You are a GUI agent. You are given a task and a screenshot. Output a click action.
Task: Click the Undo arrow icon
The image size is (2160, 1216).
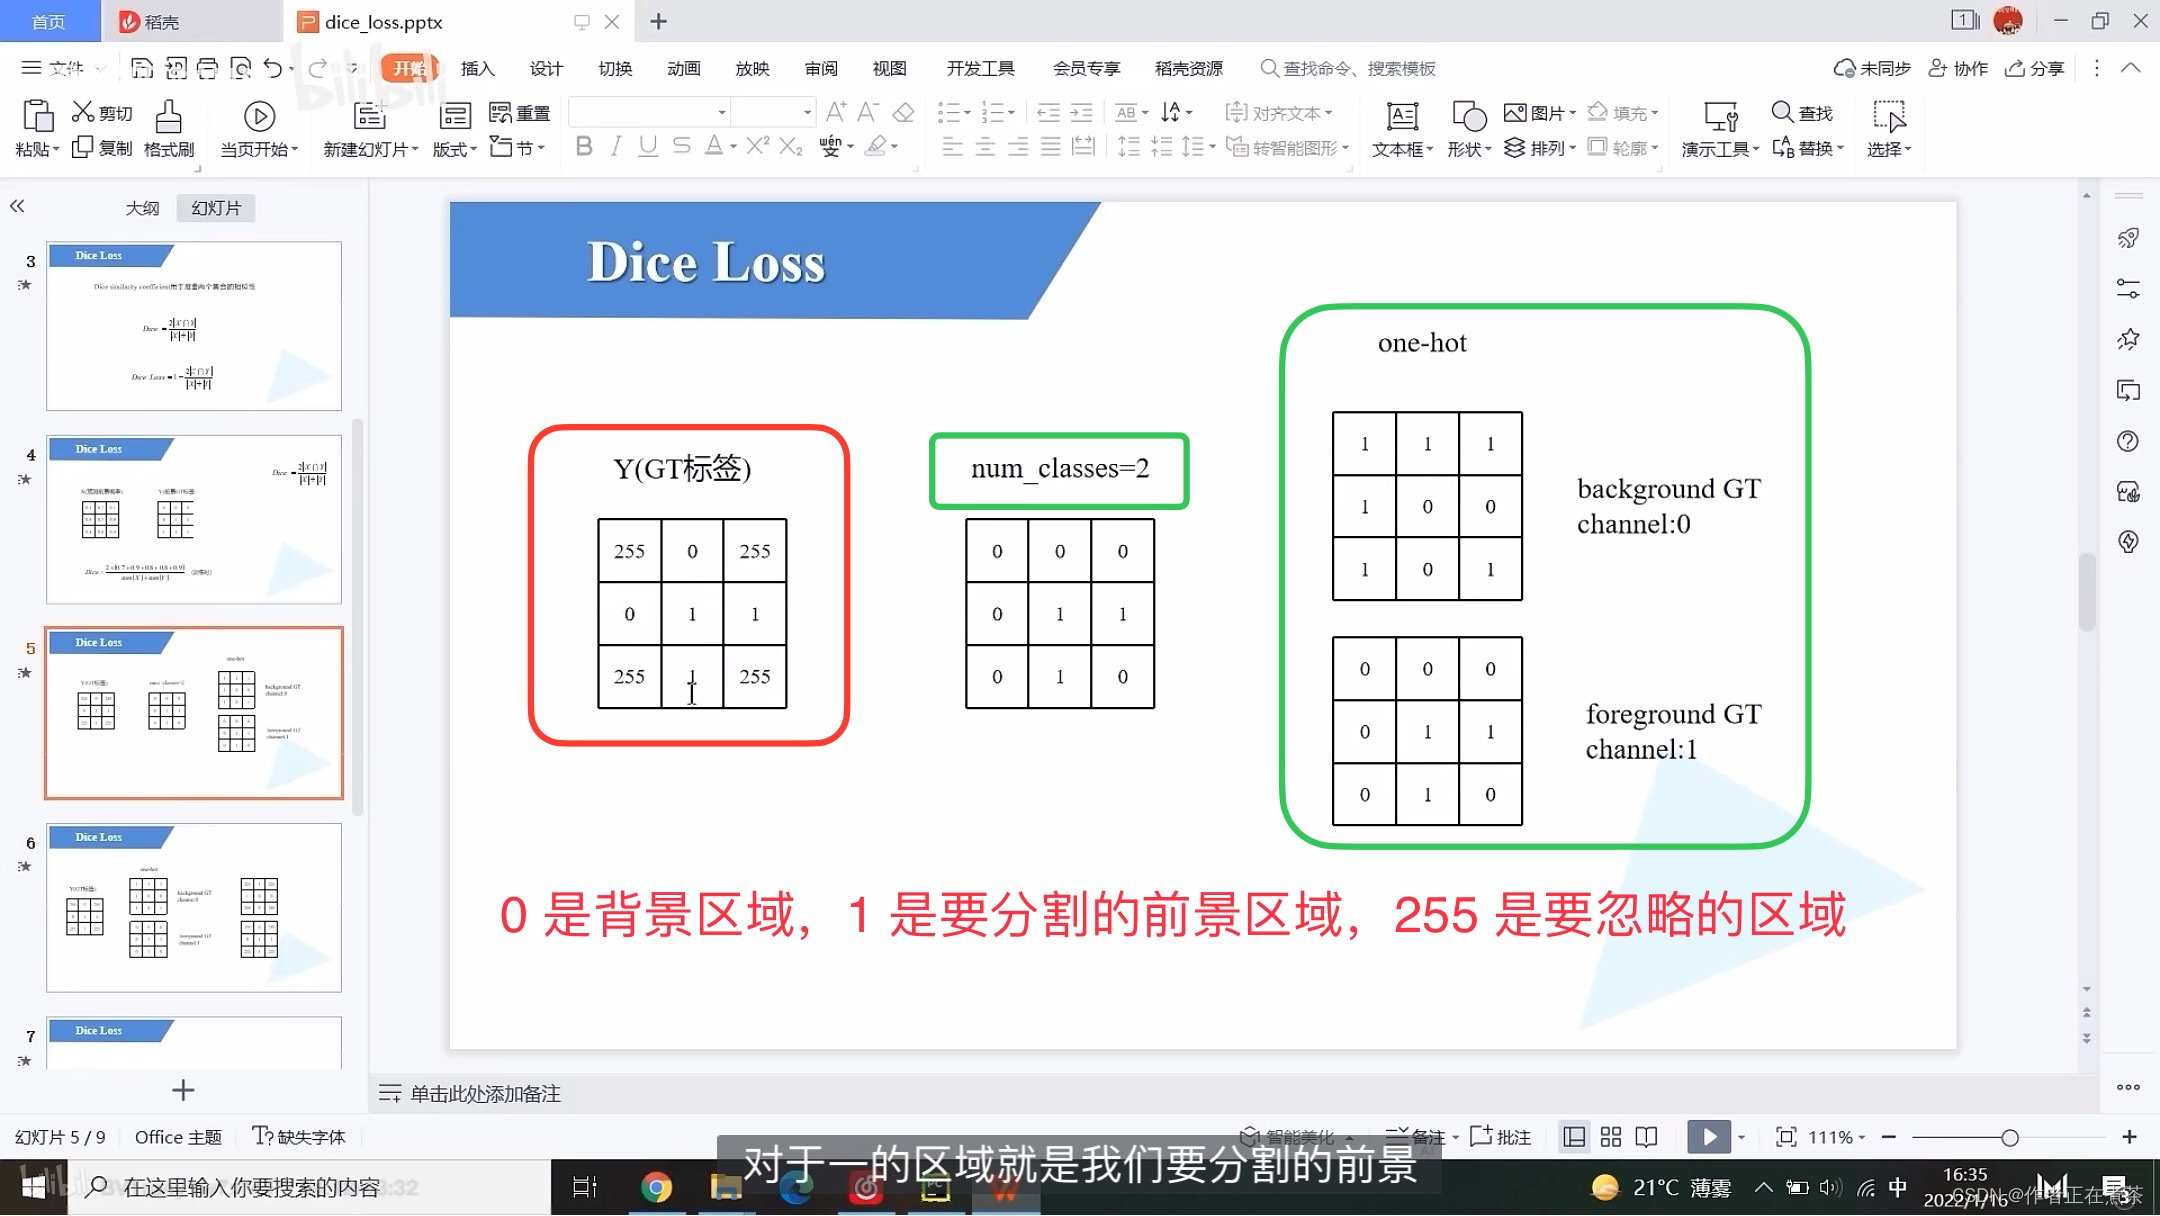click(x=272, y=68)
